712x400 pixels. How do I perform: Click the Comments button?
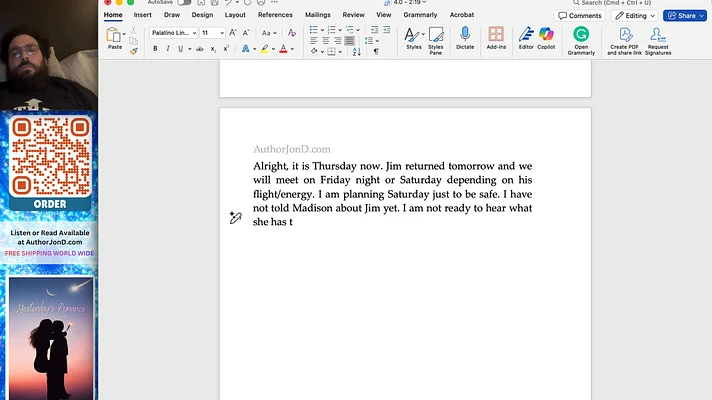pyautogui.click(x=579, y=15)
